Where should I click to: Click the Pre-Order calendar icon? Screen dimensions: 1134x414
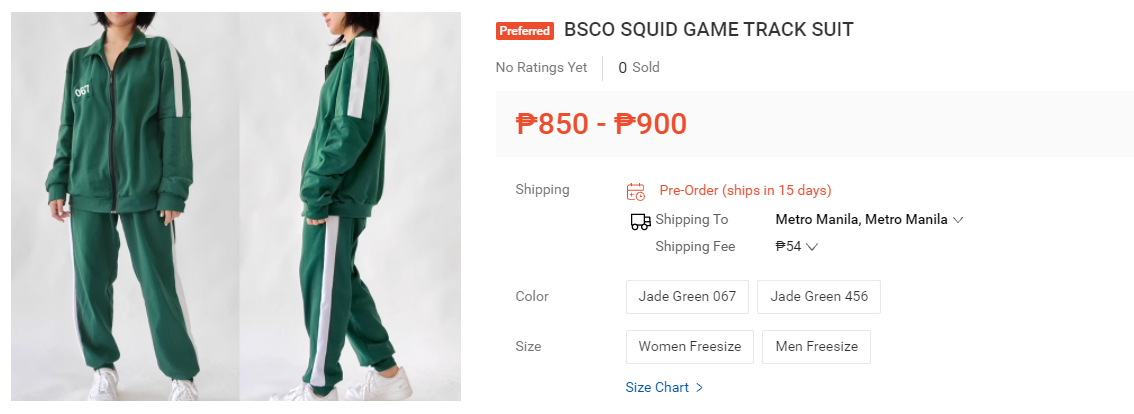[635, 191]
